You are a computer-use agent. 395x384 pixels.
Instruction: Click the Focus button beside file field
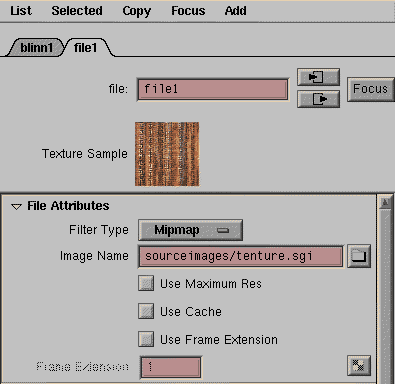370,89
